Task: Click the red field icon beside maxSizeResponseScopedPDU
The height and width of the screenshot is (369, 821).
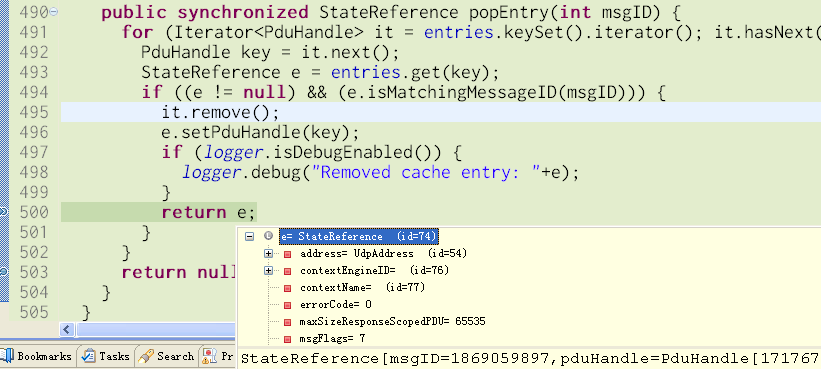Action: point(287,322)
